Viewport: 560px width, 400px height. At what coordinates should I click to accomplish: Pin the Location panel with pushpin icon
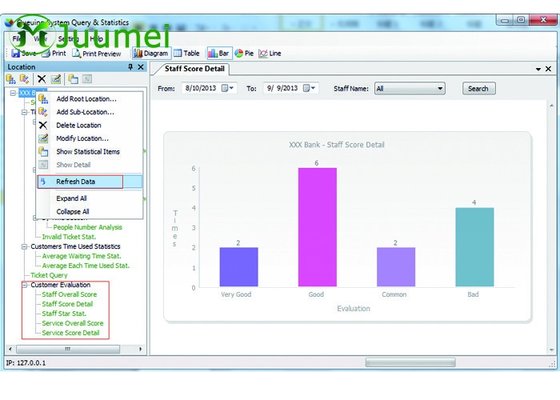[x=130, y=67]
